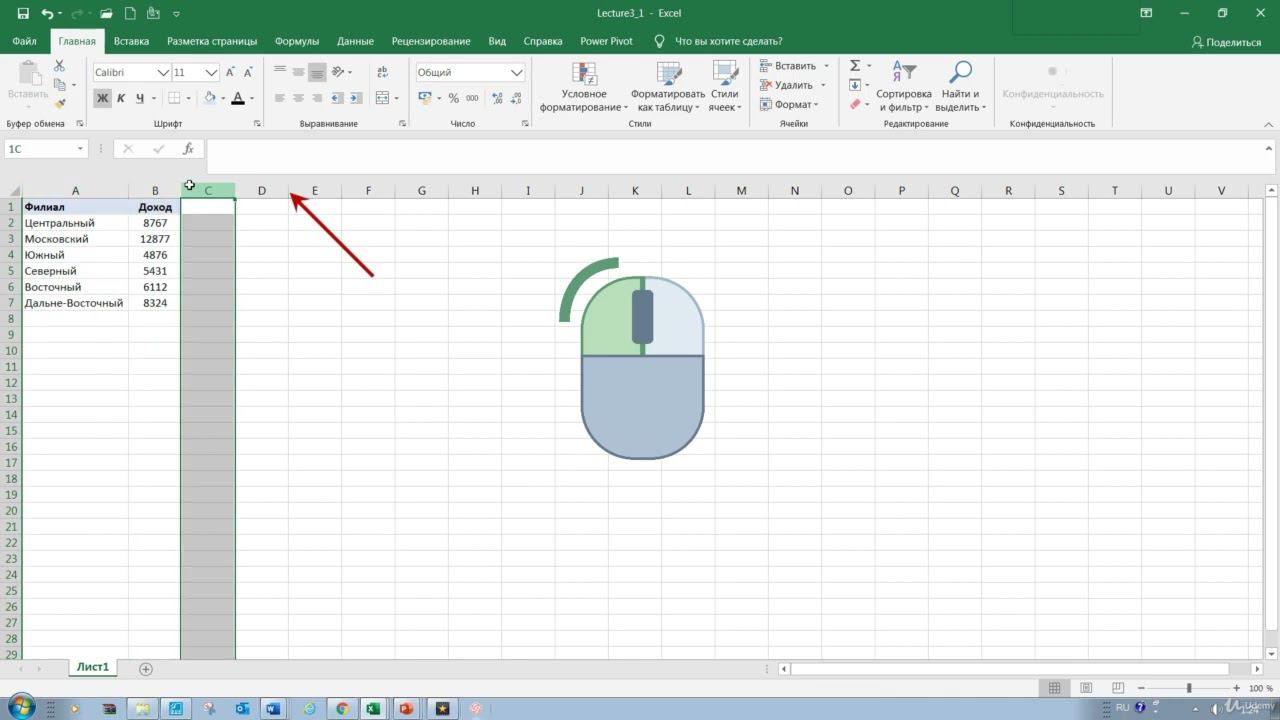The width and height of the screenshot is (1280, 720).
Task: Click the add new sheet plus icon
Action: (146, 668)
